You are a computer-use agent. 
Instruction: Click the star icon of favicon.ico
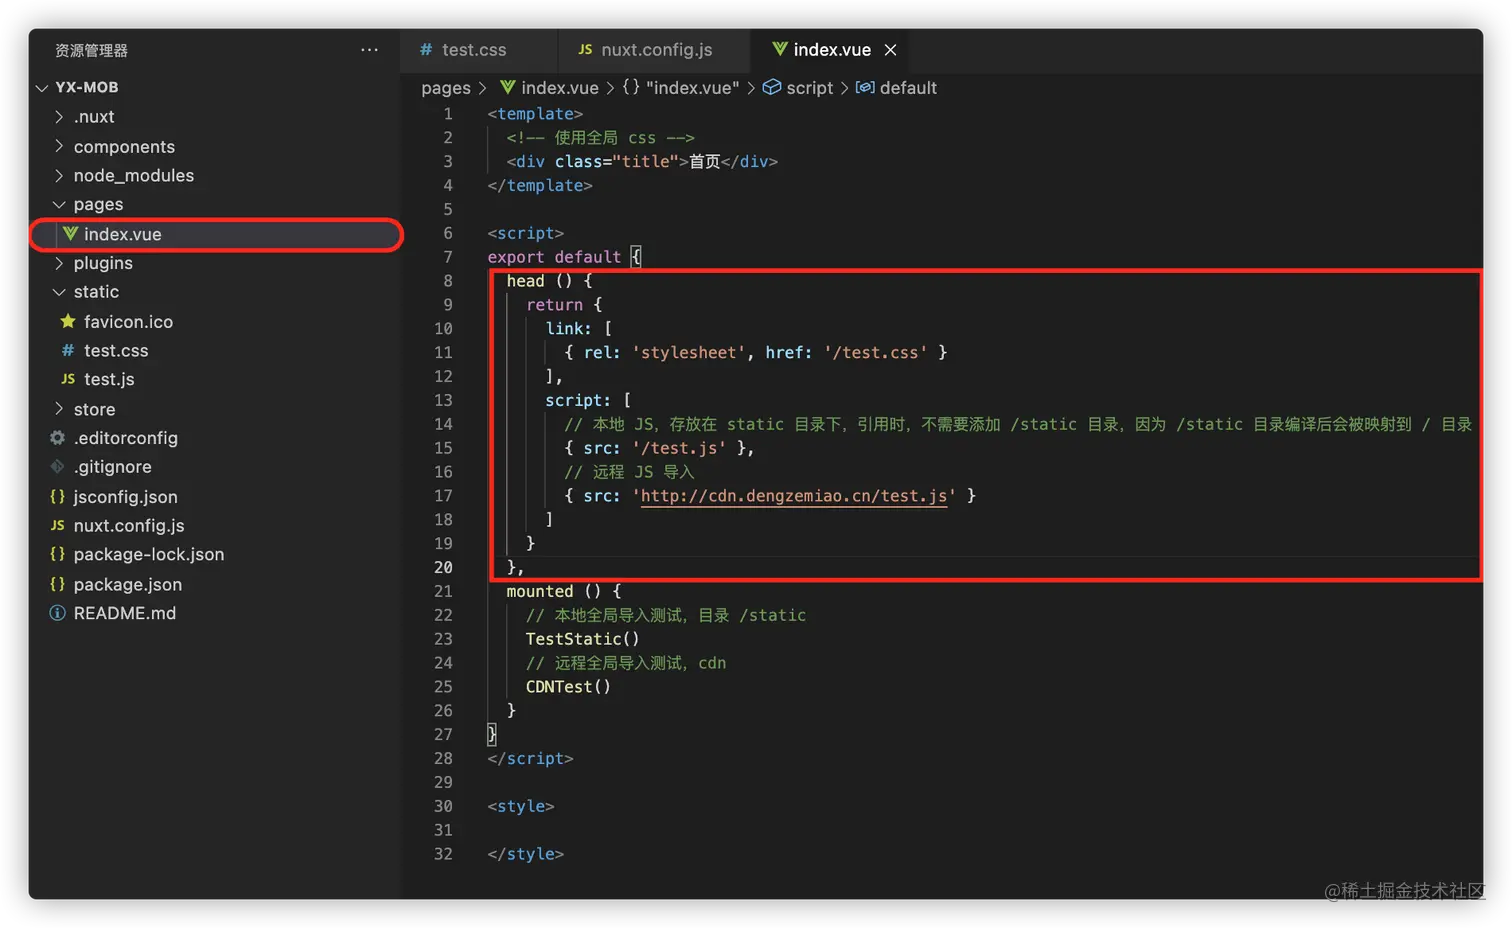coord(68,321)
